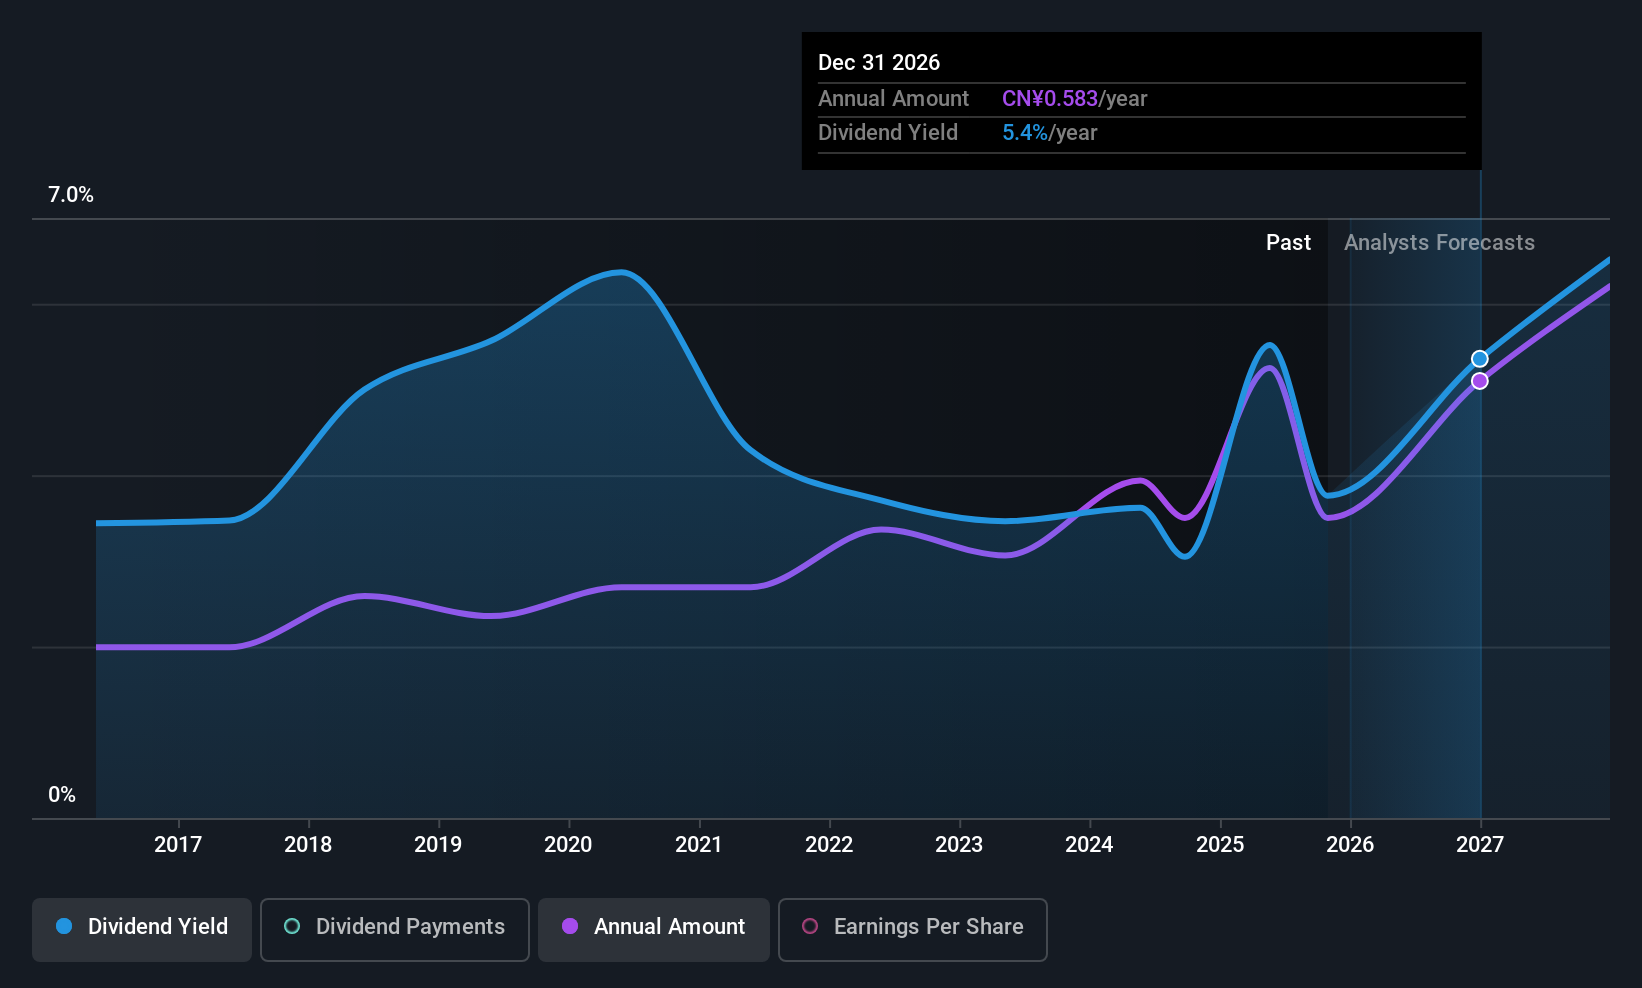Click the 2027 year label on the axis
The height and width of the screenshot is (988, 1642).
(1479, 844)
